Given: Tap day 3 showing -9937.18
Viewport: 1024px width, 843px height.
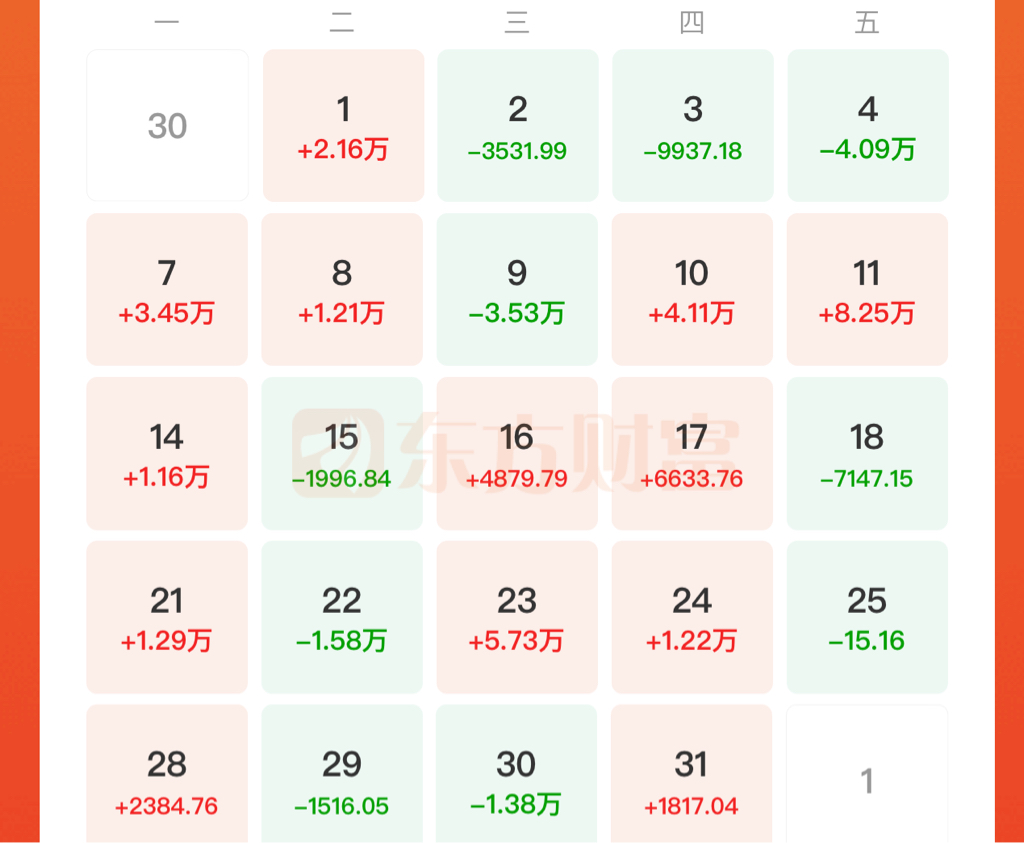Looking at the screenshot, I should tap(692, 125).
